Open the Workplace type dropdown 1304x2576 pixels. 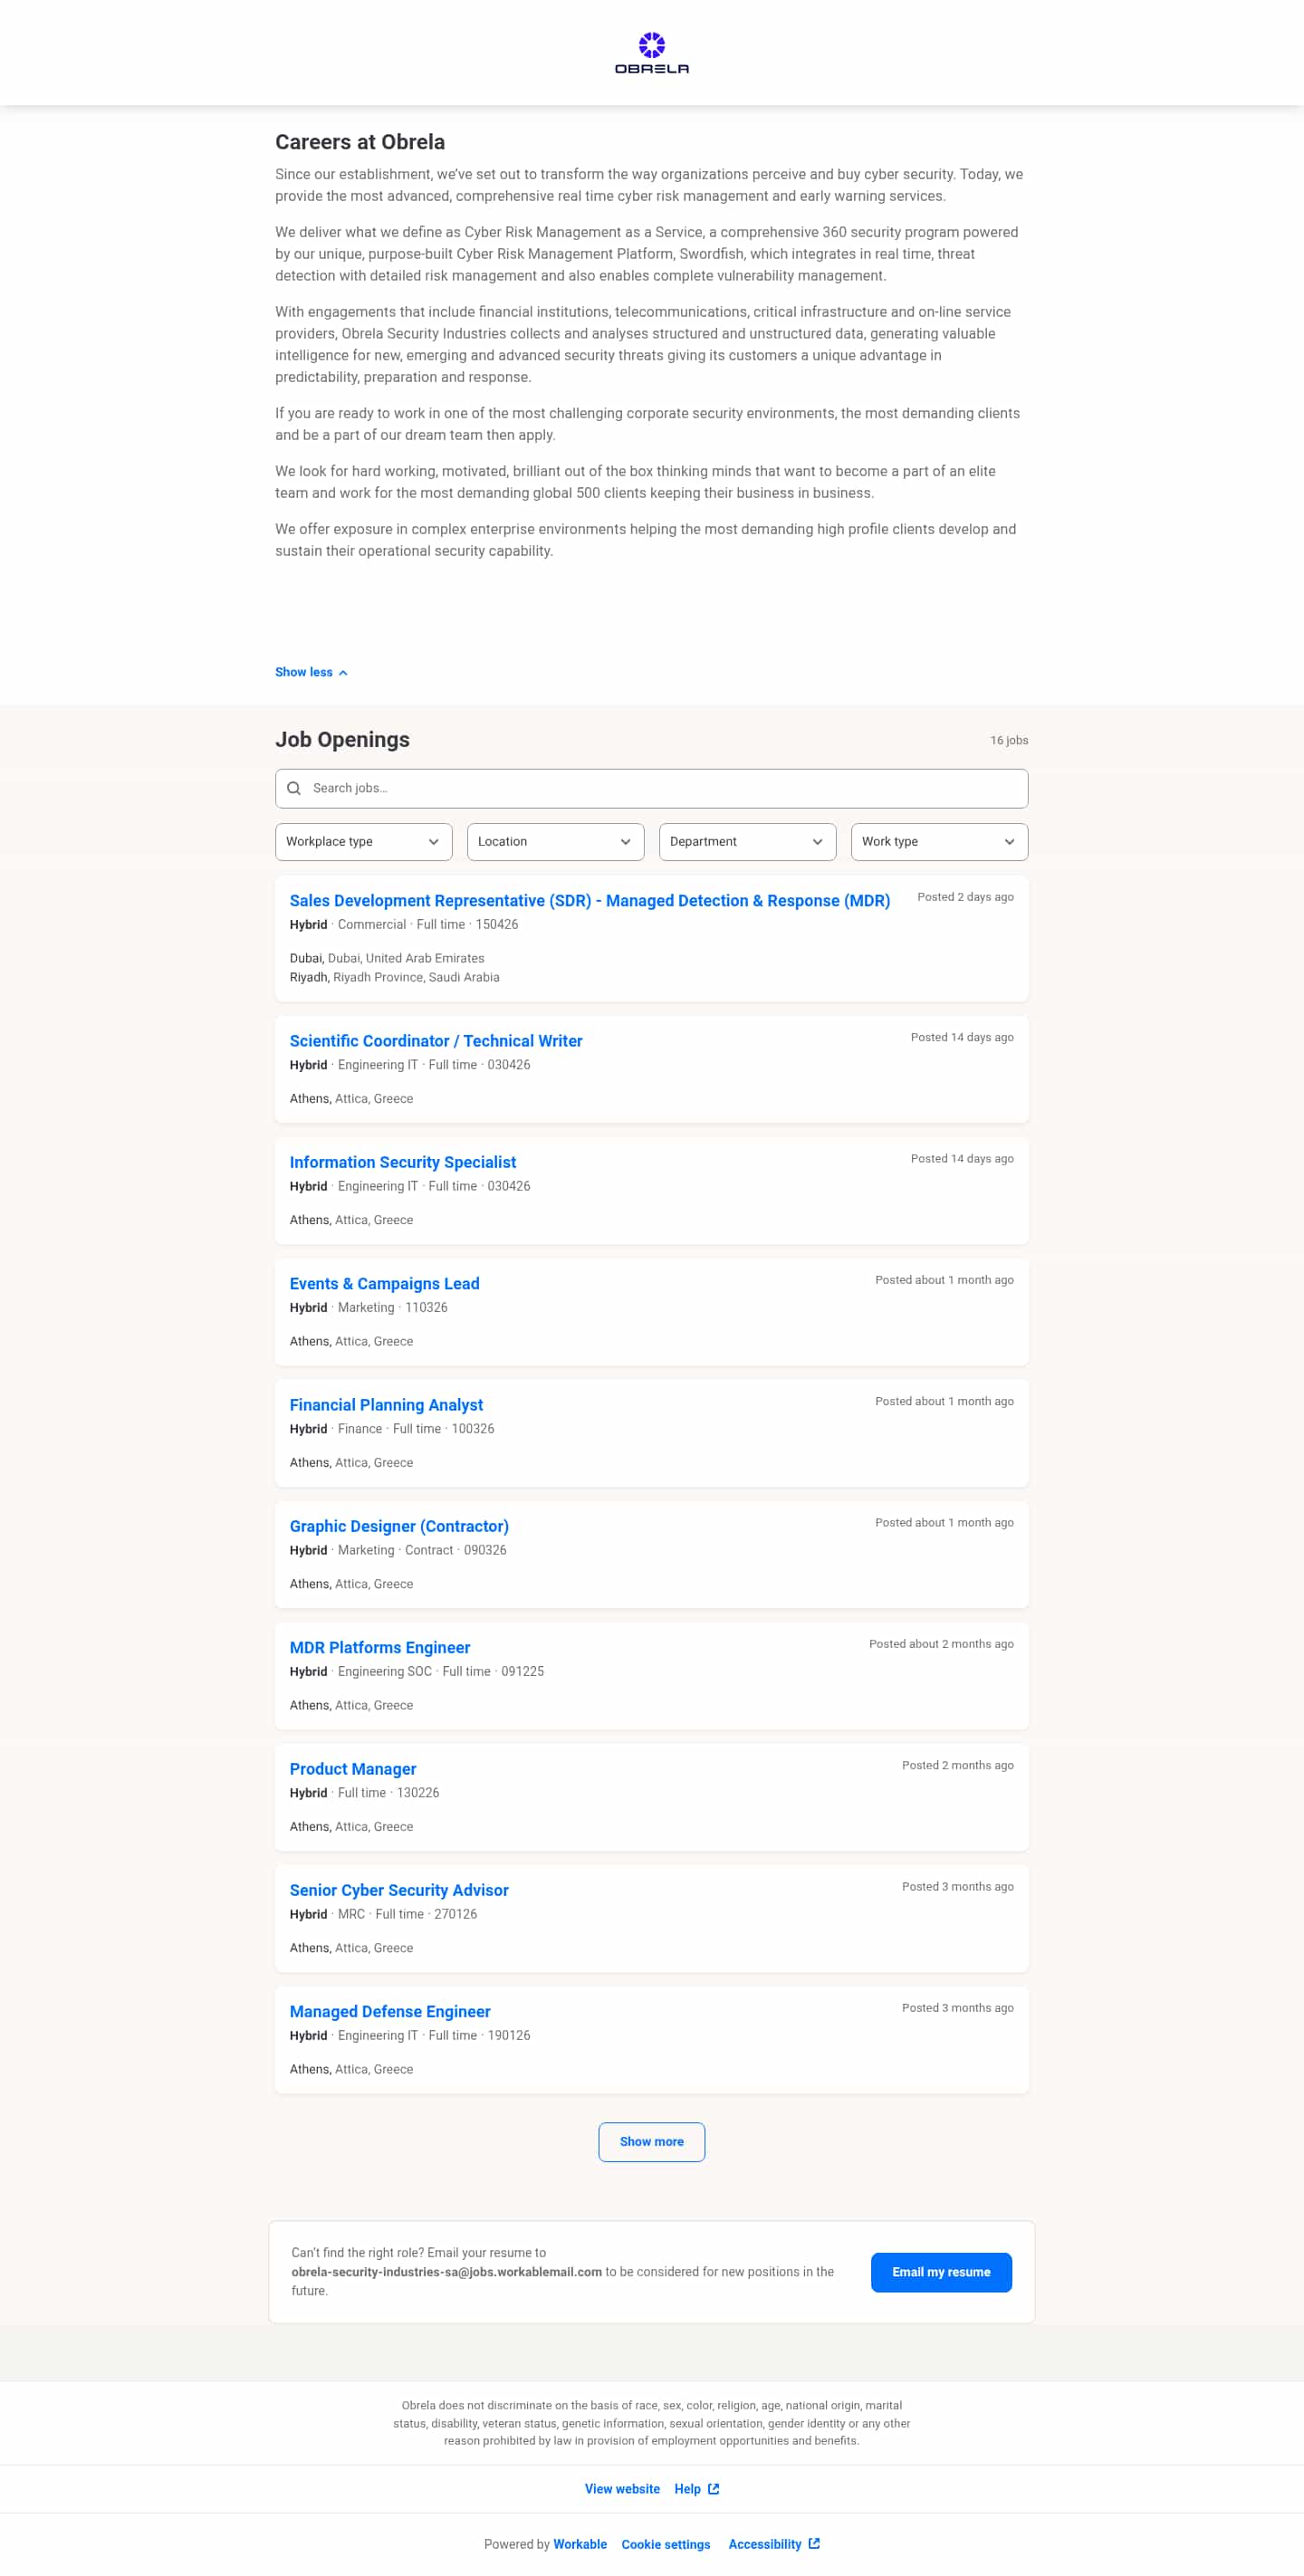(x=363, y=842)
